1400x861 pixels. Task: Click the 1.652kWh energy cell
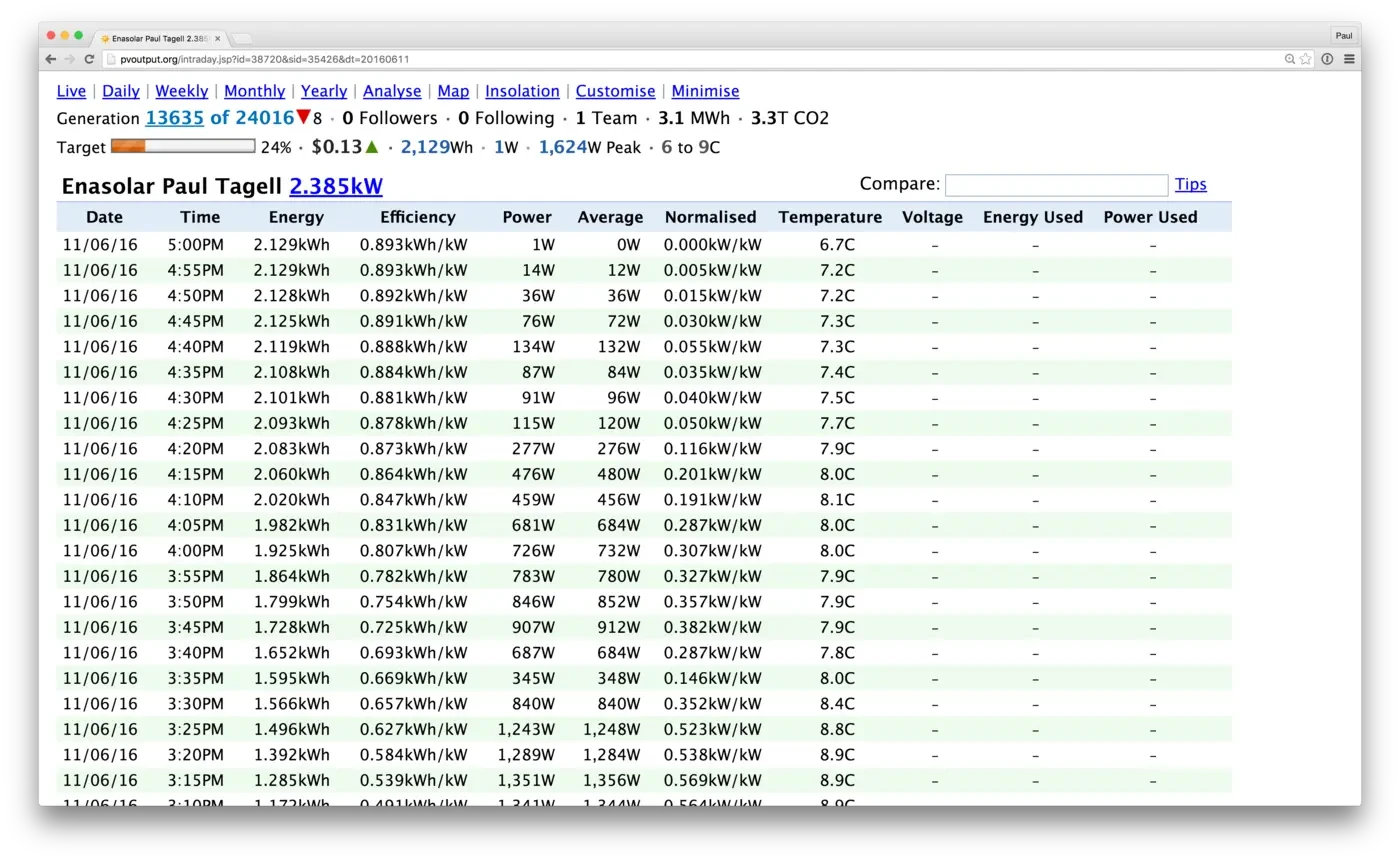pos(291,653)
